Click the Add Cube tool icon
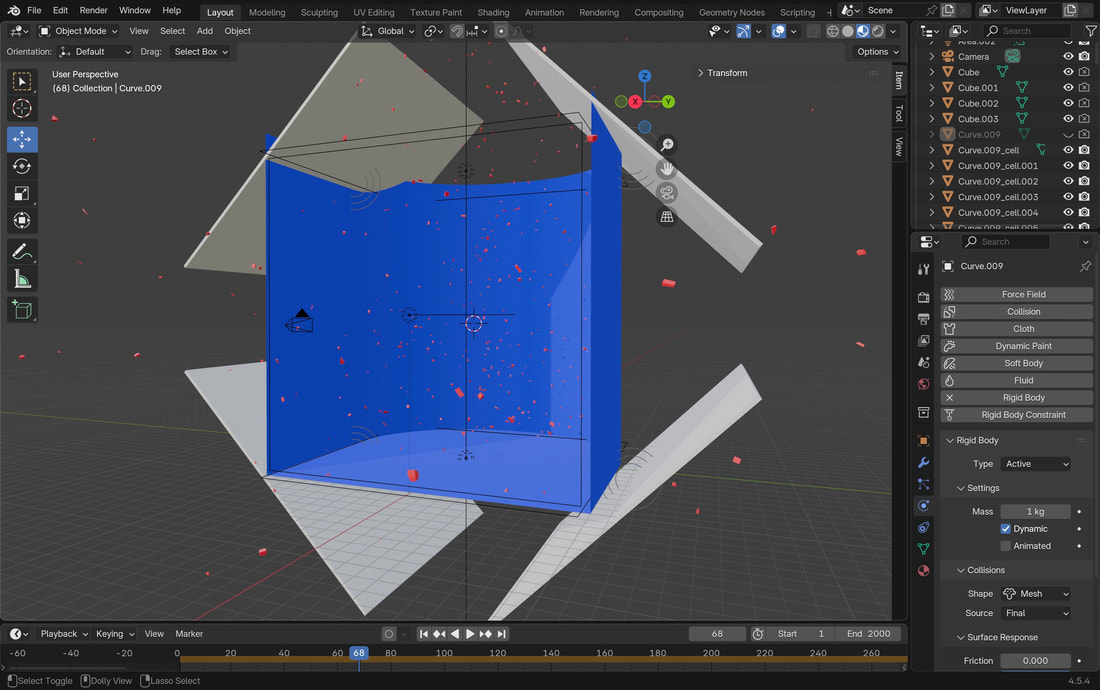1100x690 pixels. click(x=22, y=310)
